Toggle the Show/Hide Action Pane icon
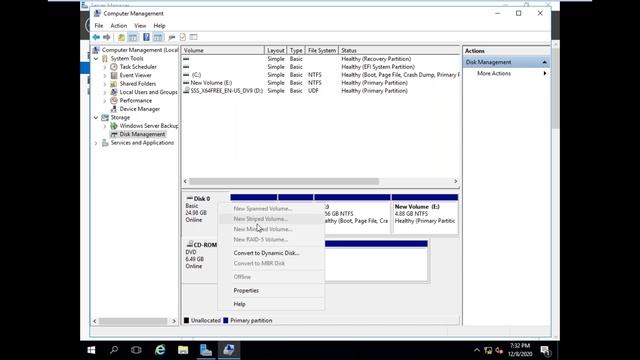The height and width of the screenshot is (360, 640). (158, 37)
